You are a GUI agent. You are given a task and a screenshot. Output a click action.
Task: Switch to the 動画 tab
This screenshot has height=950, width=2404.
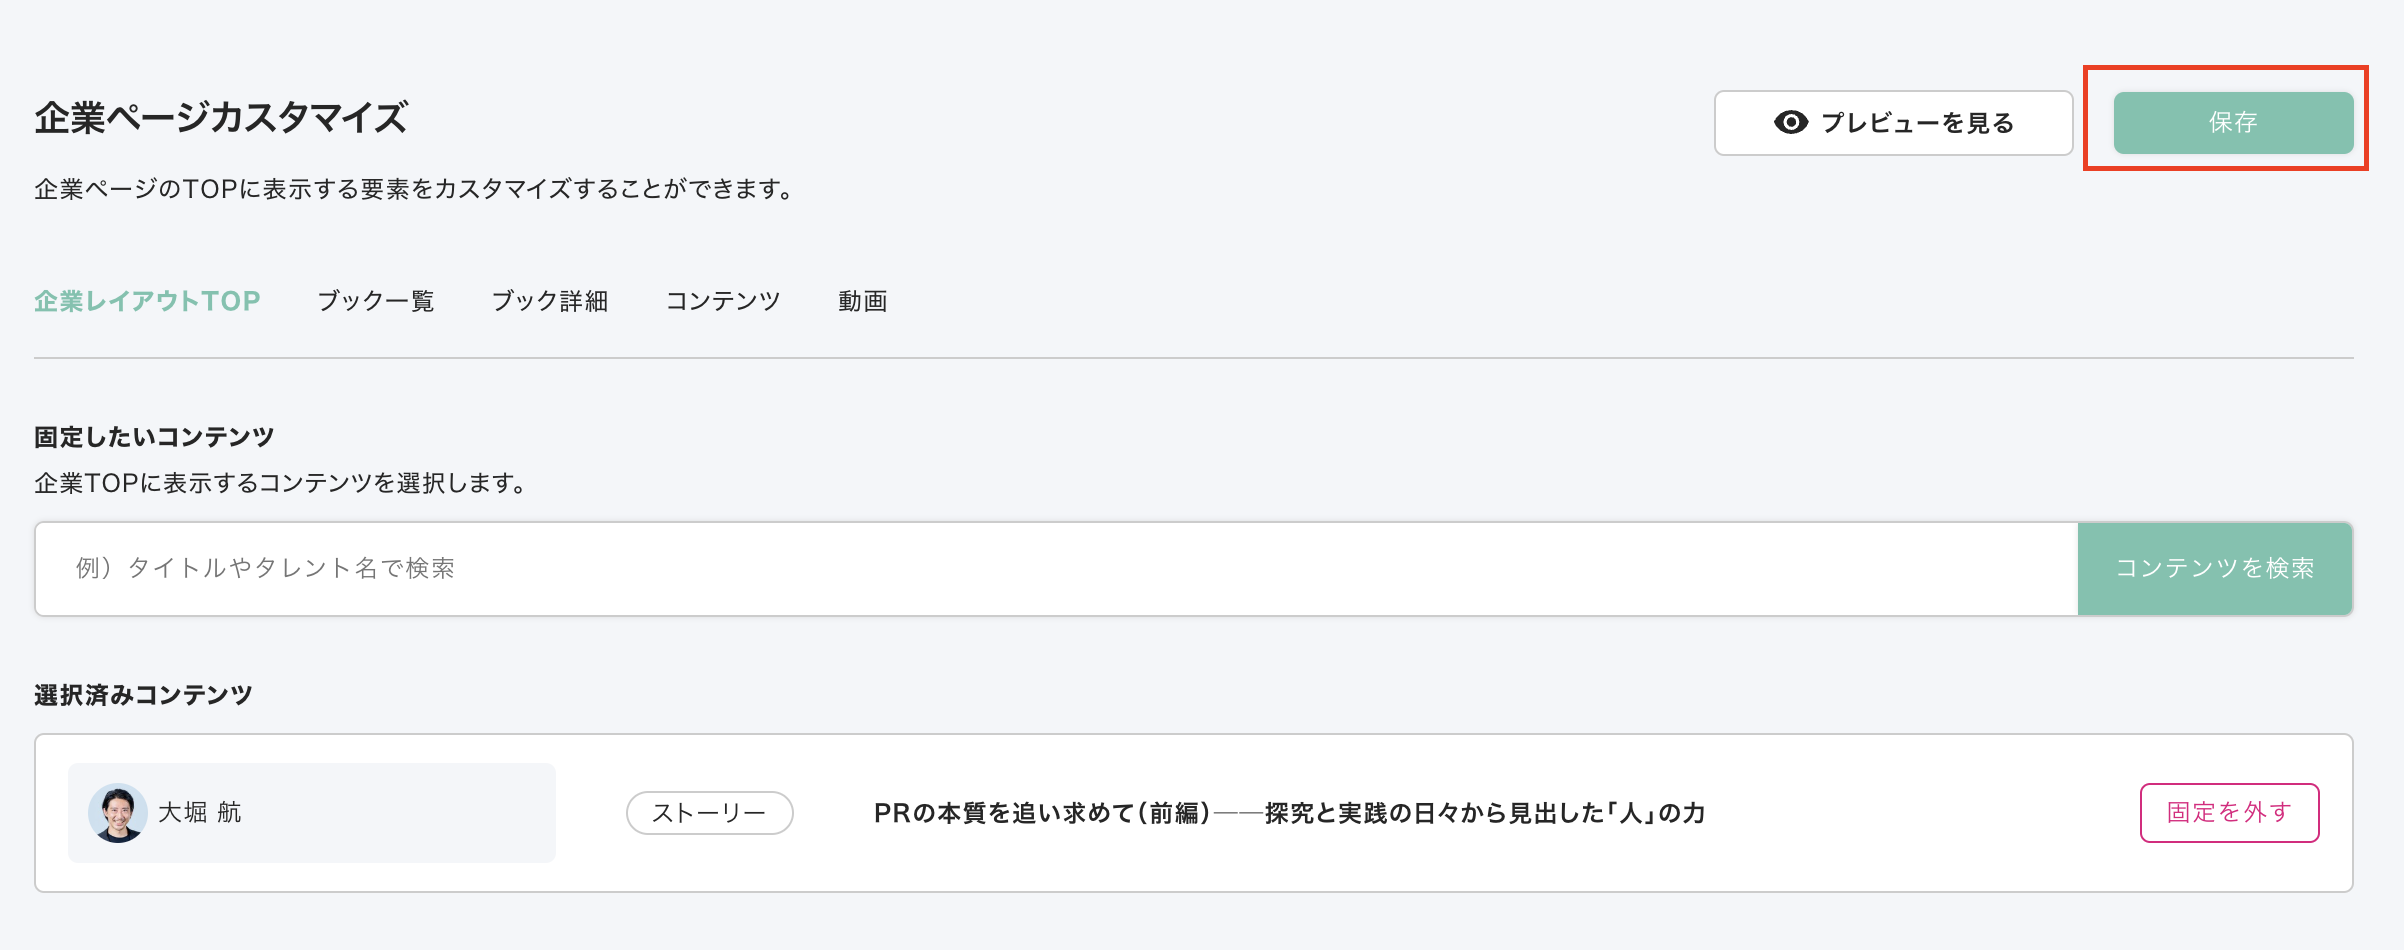(863, 301)
